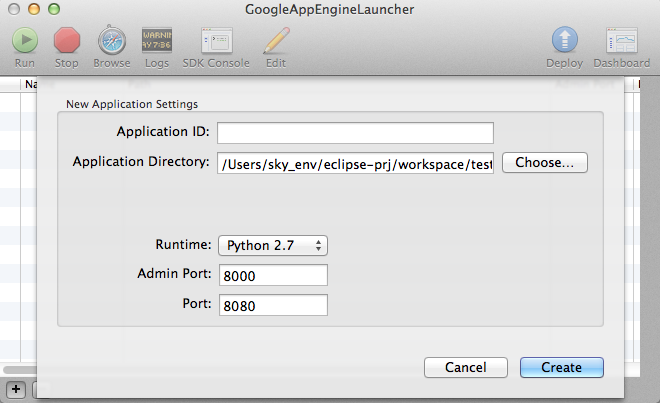The height and width of the screenshot is (403, 660).
Task: Click the Application Directory path field
Action: click(355, 163)
